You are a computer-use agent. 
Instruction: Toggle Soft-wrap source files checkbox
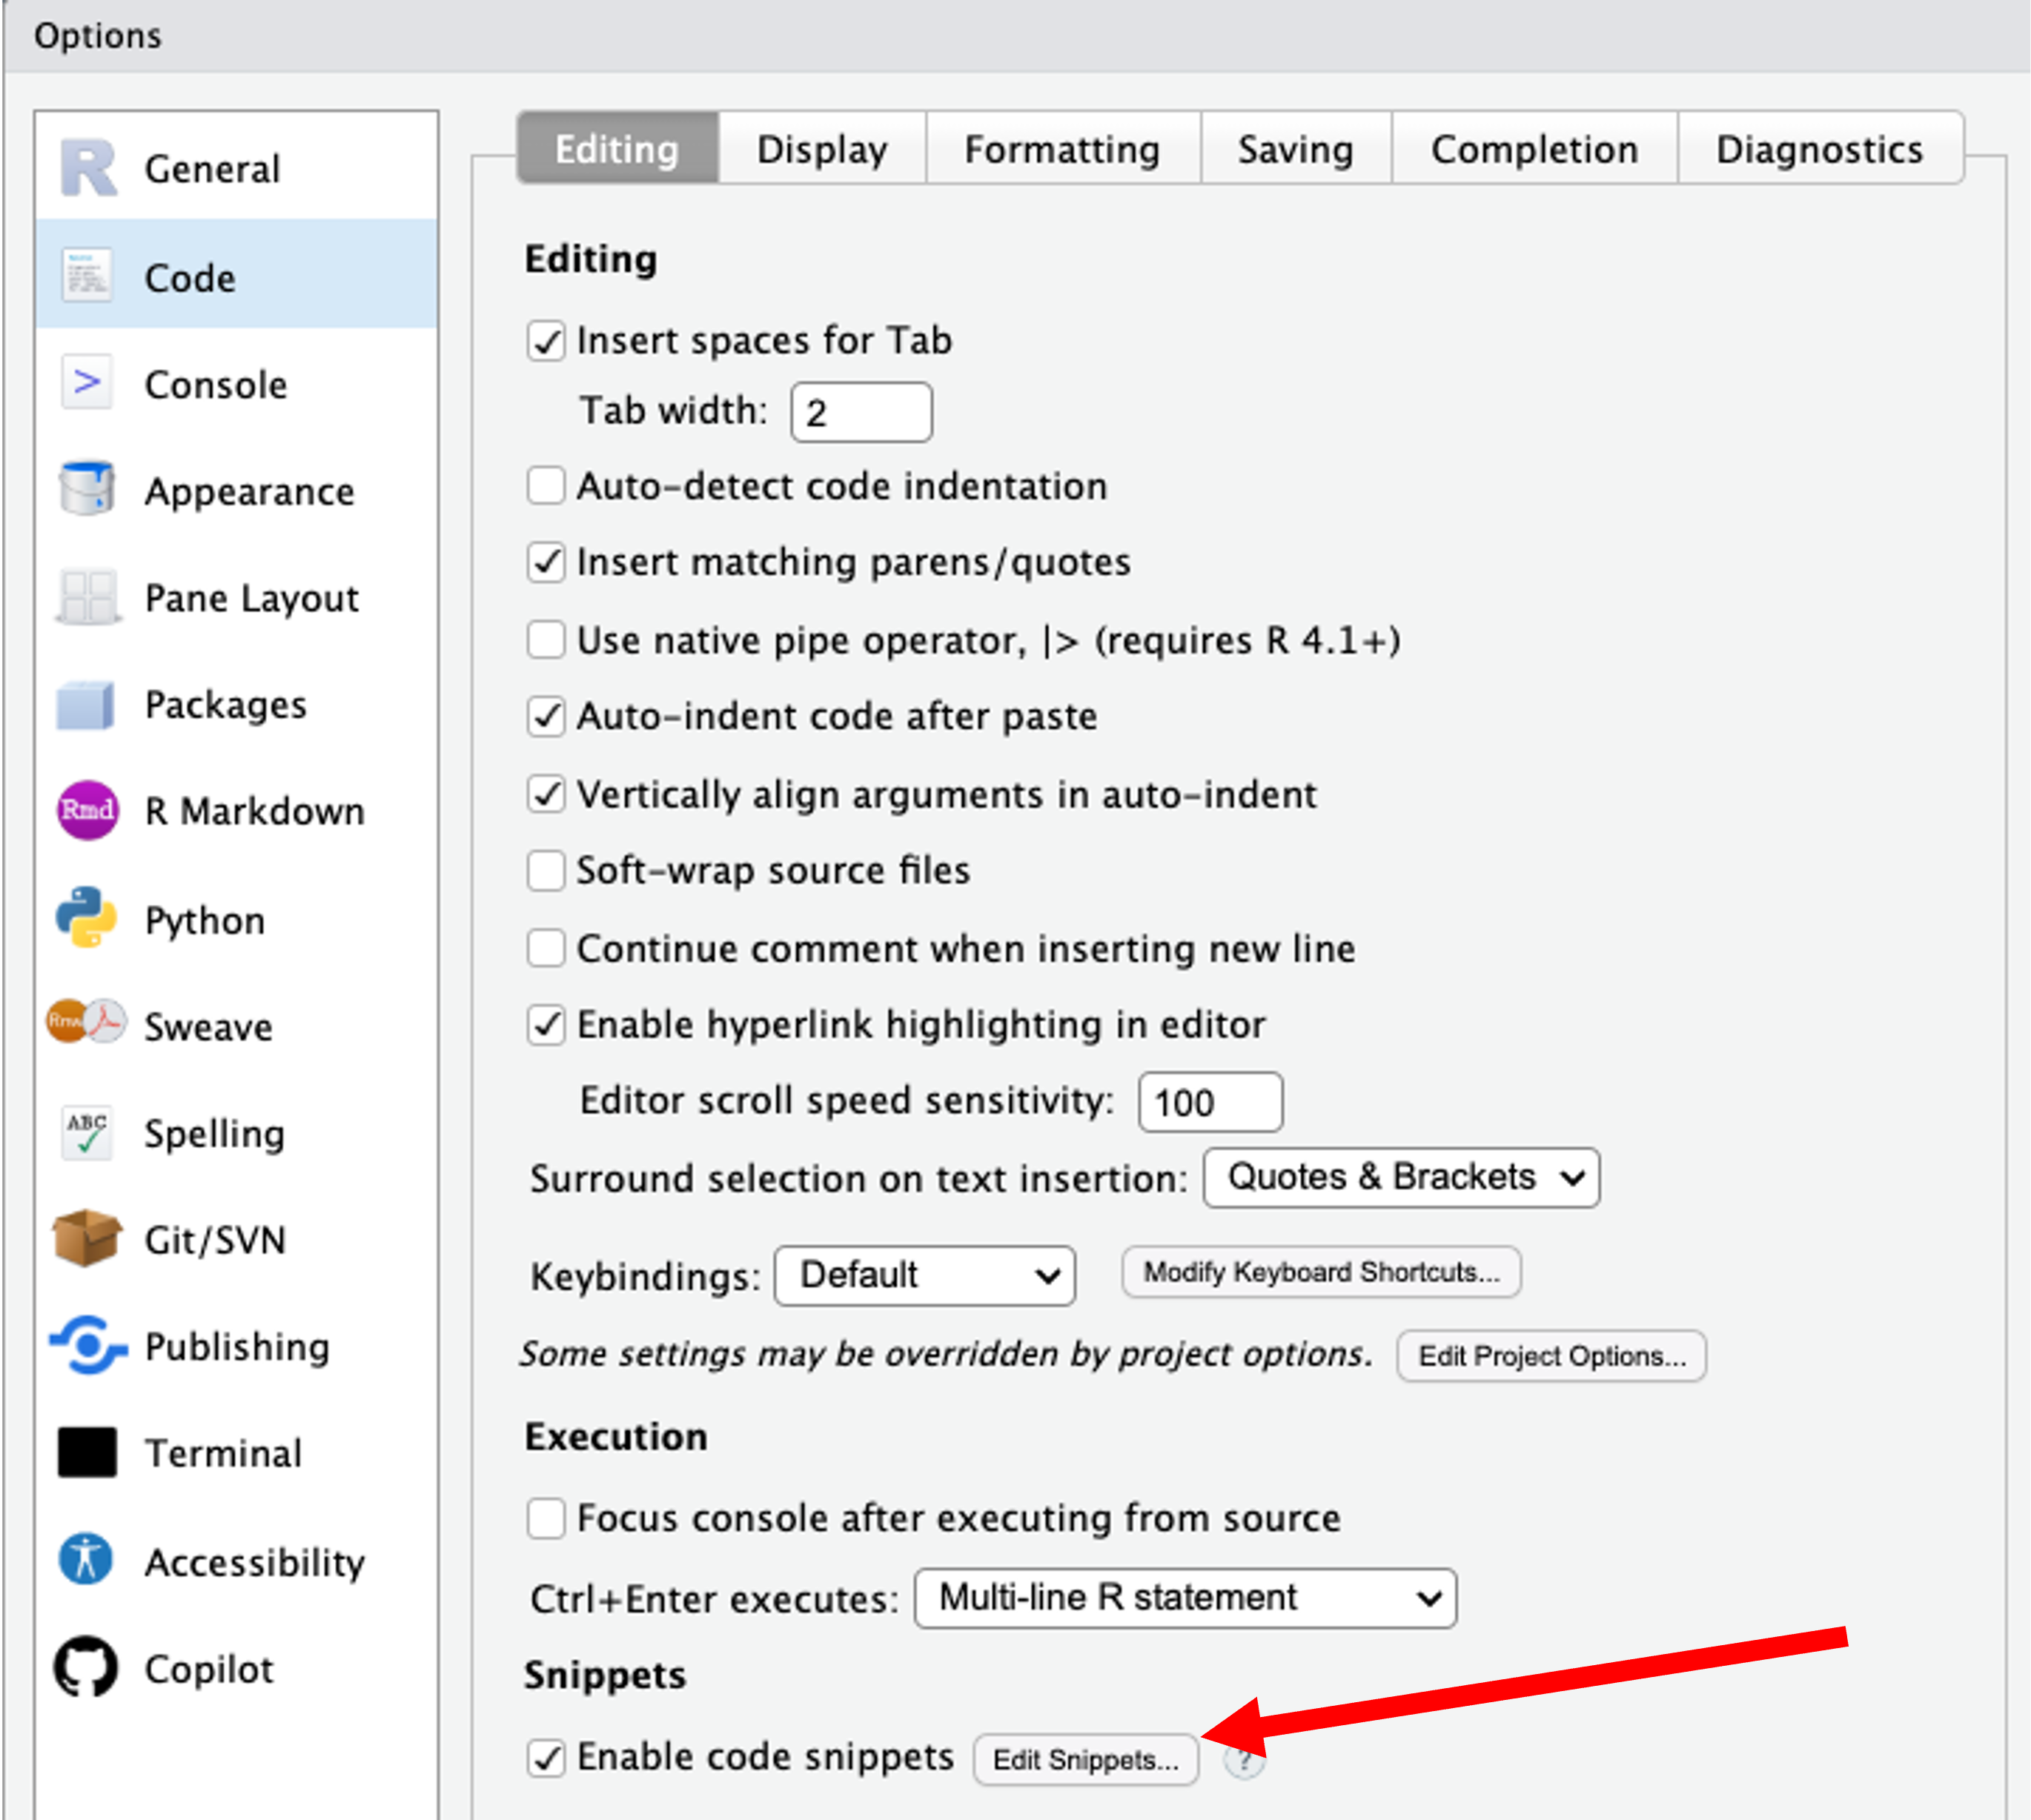tap(546, 870)
